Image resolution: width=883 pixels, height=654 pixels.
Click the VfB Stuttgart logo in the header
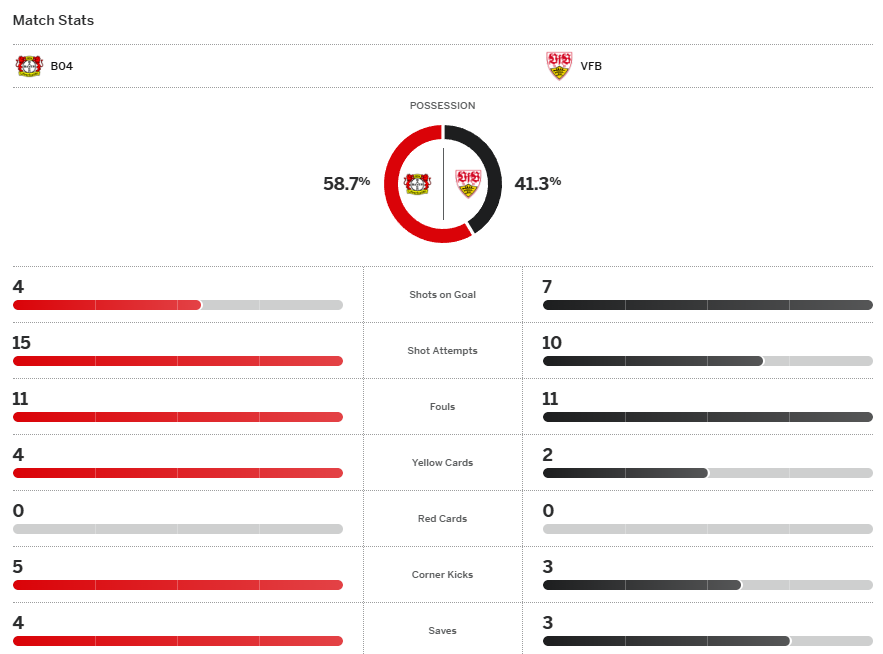coord(559,66)
